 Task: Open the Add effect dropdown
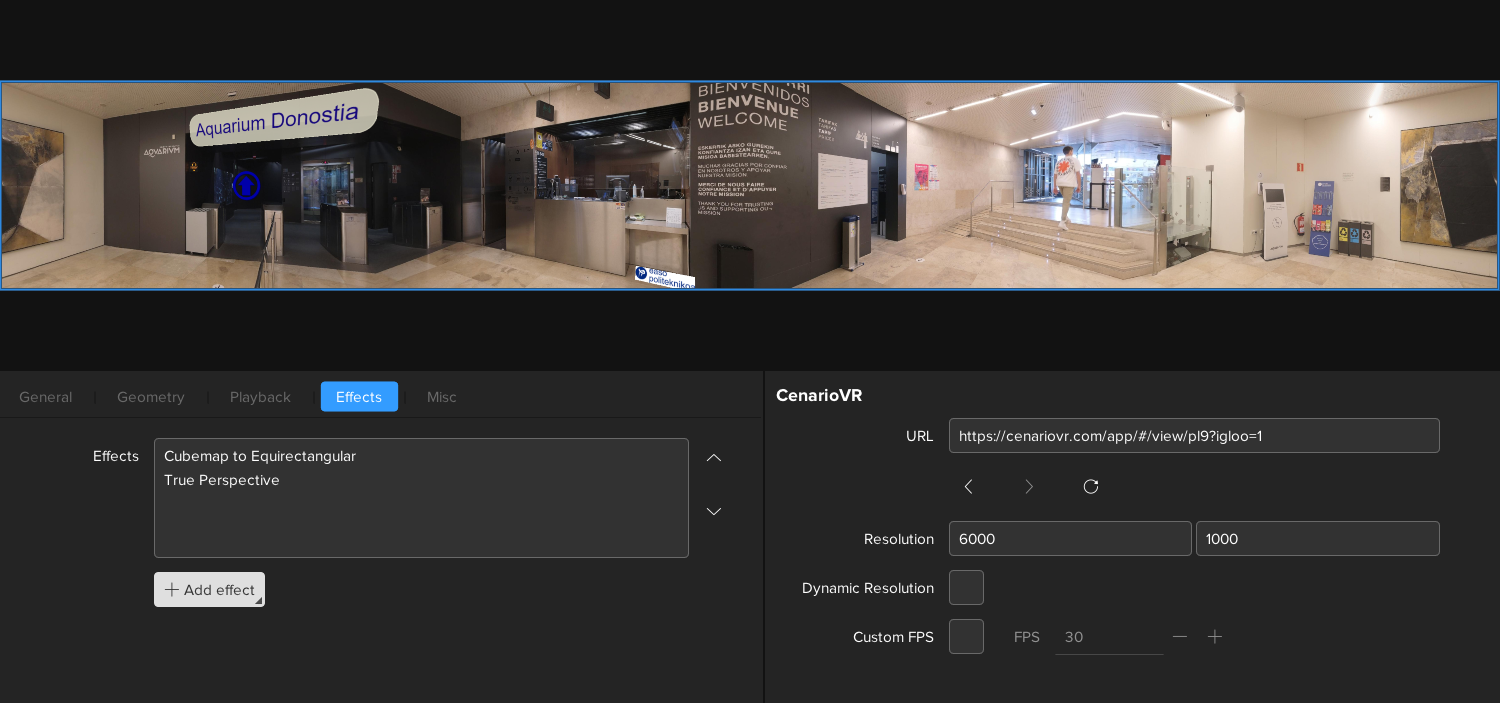209,590
